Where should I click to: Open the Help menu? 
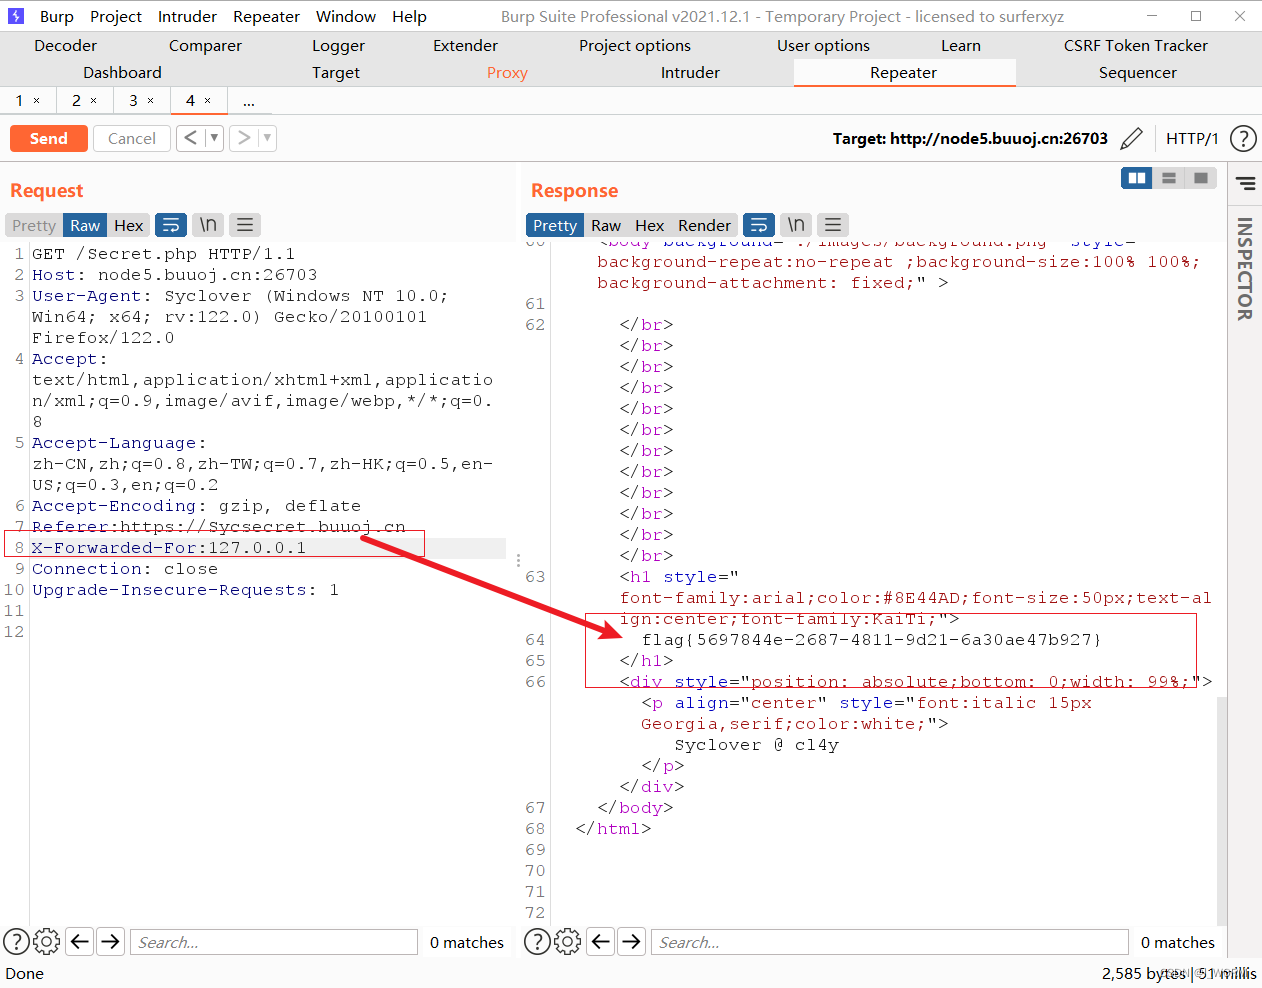[409, 16]
